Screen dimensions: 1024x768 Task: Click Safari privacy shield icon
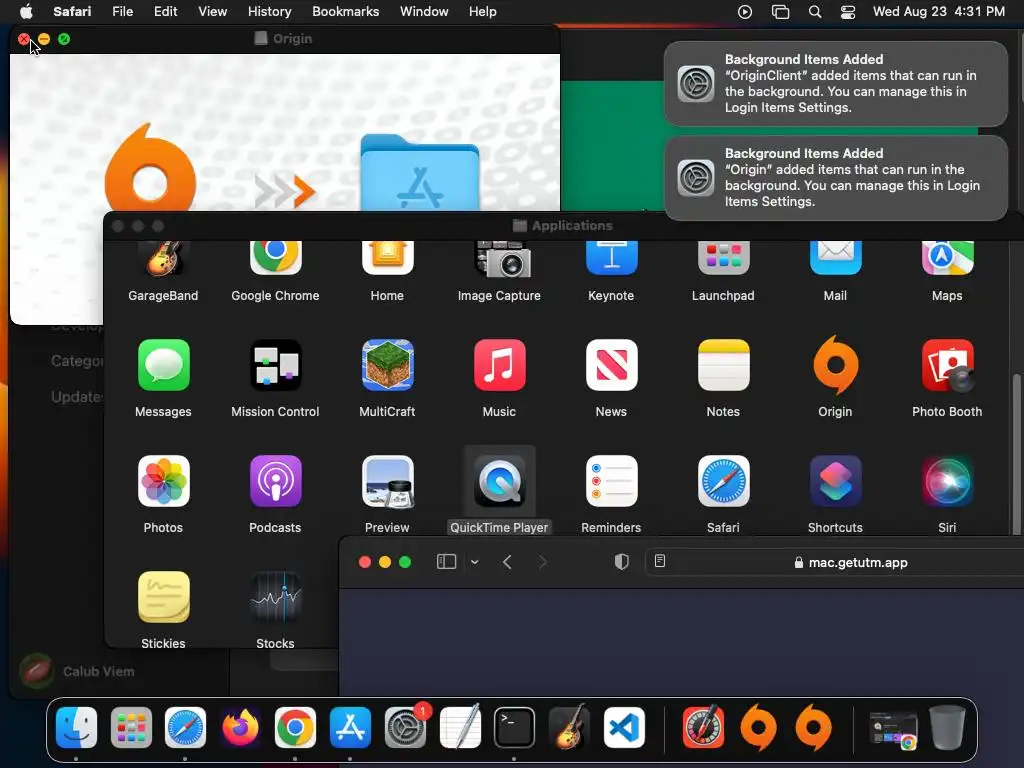pos(621,562)
